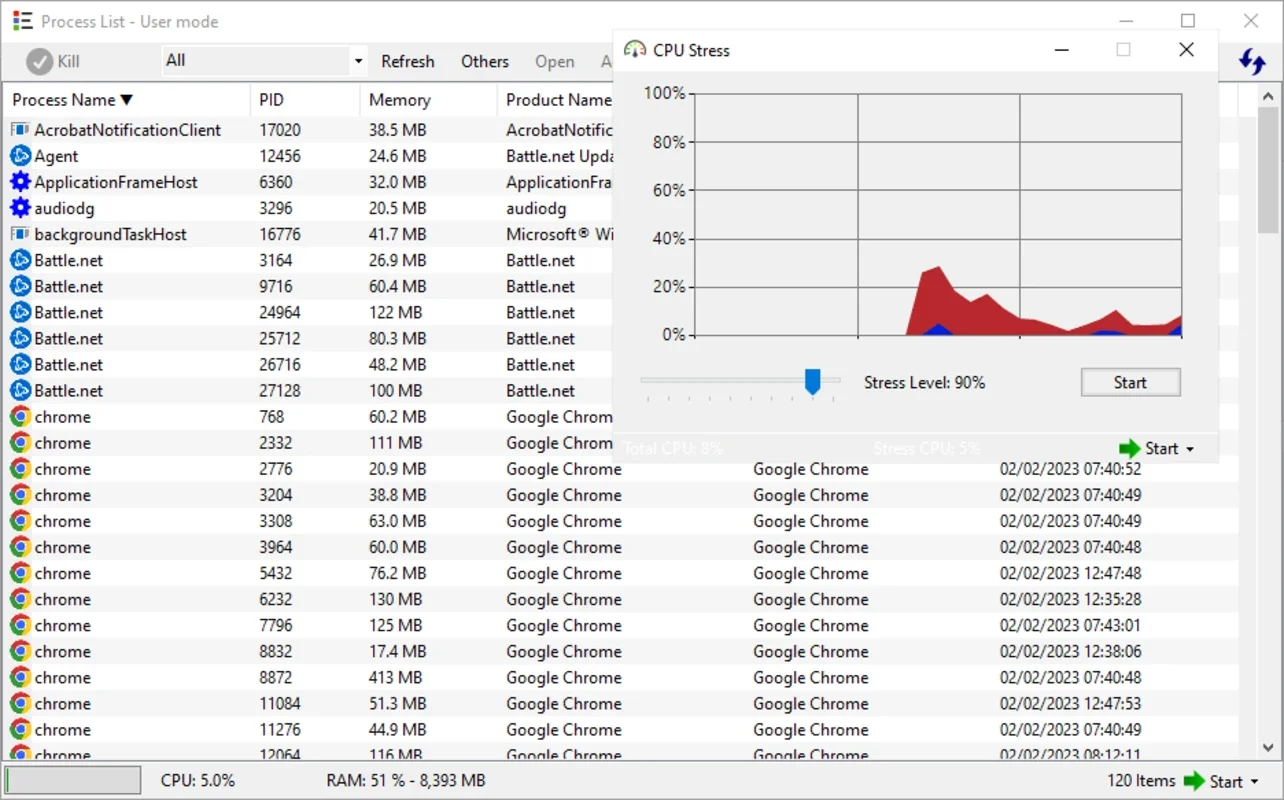Click the backgroundTaskHost process icon

pyautogui.click(x=20, y=234)
